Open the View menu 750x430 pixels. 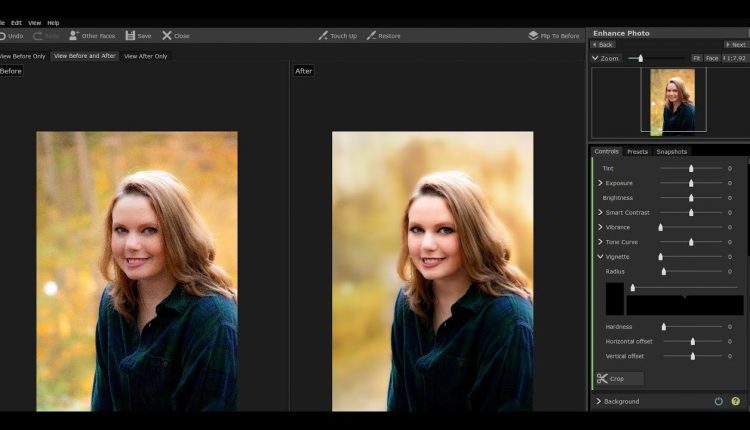coord(34,22)
